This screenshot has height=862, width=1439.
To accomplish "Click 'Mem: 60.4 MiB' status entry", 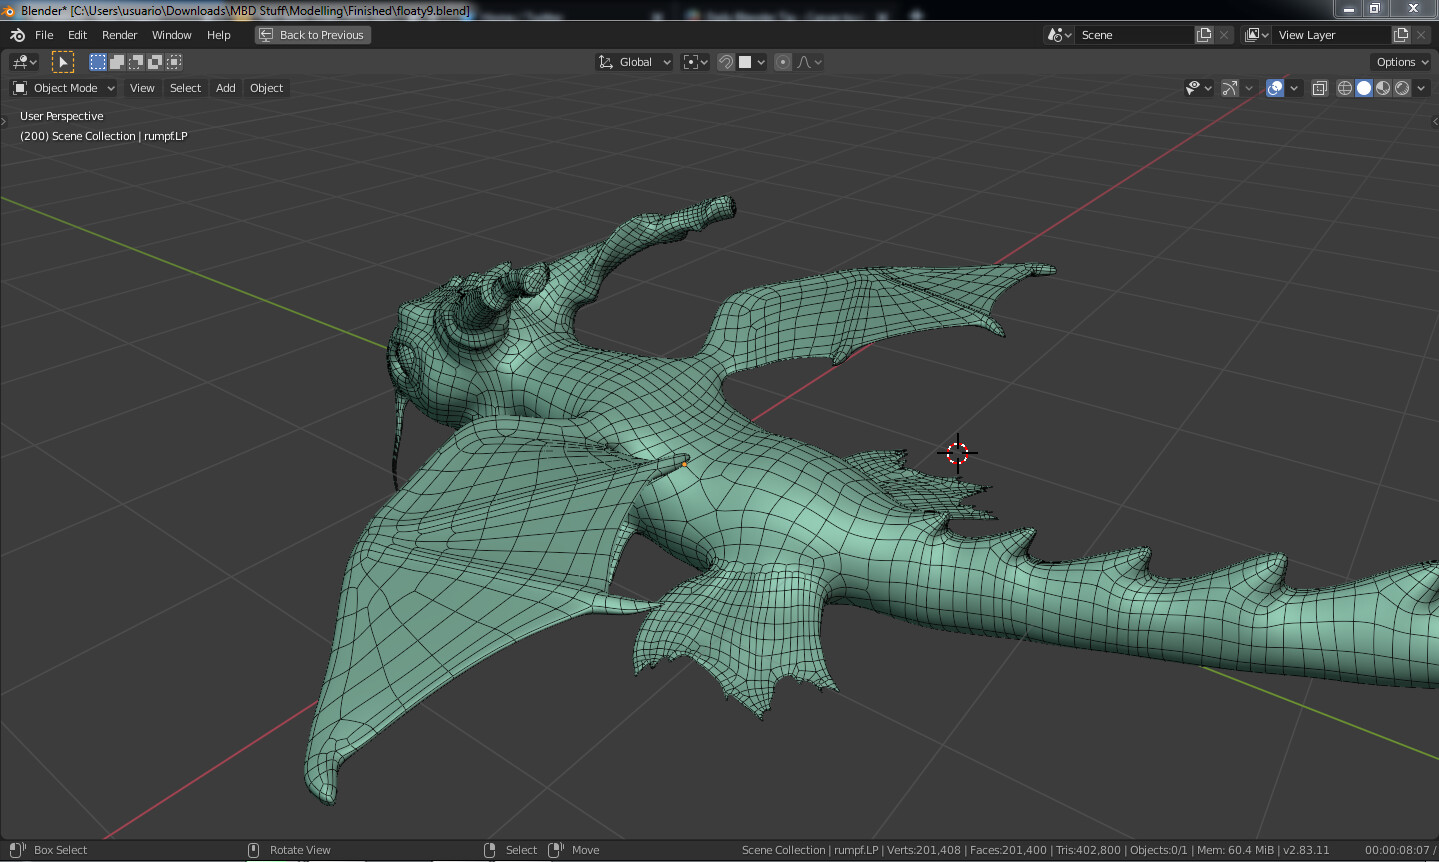I will [1236, 850].
